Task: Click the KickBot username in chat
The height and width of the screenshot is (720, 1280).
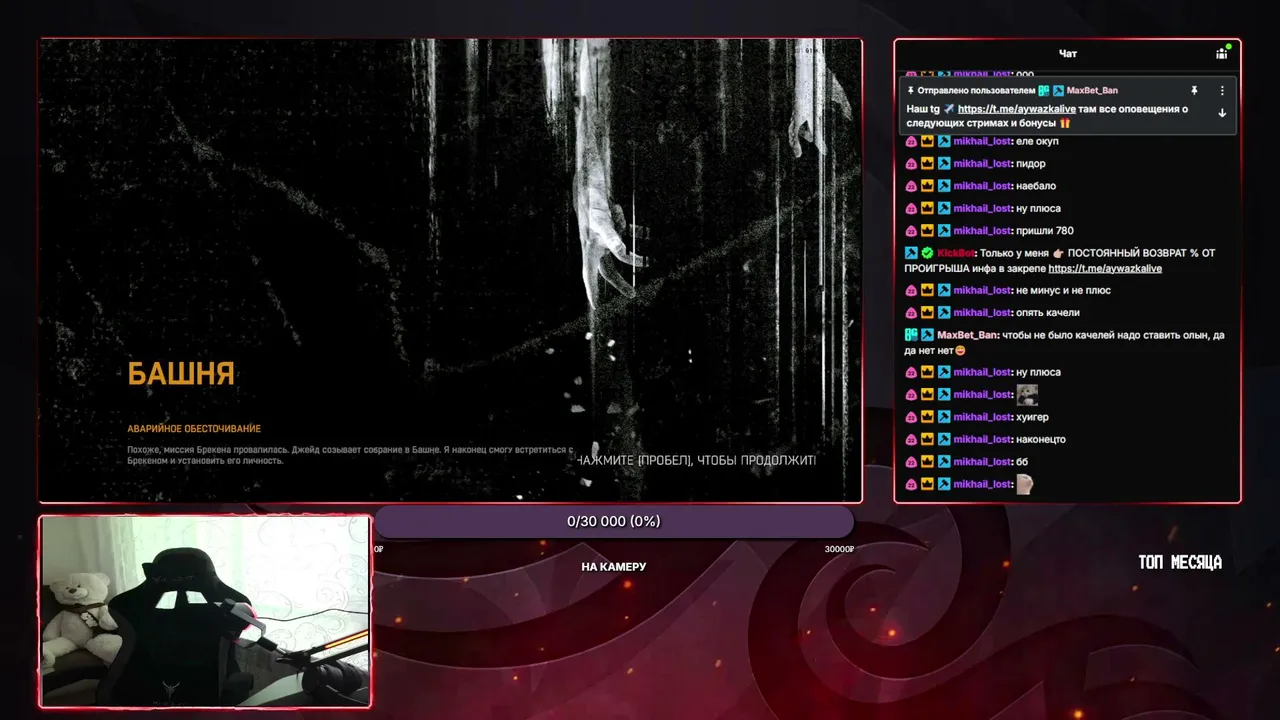Action: pyautogui.click(x=956, y=253)
